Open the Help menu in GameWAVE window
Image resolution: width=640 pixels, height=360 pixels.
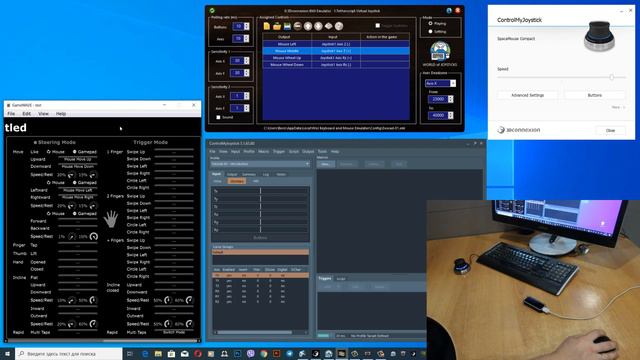pos(61,113)
